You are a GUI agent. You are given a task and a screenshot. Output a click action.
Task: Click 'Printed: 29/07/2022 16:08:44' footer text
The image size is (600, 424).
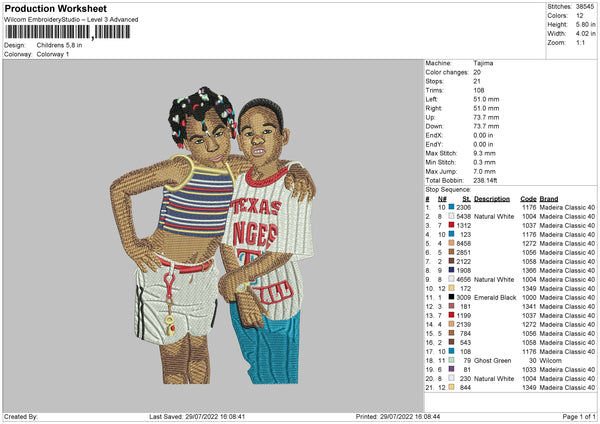coord(398,417)
